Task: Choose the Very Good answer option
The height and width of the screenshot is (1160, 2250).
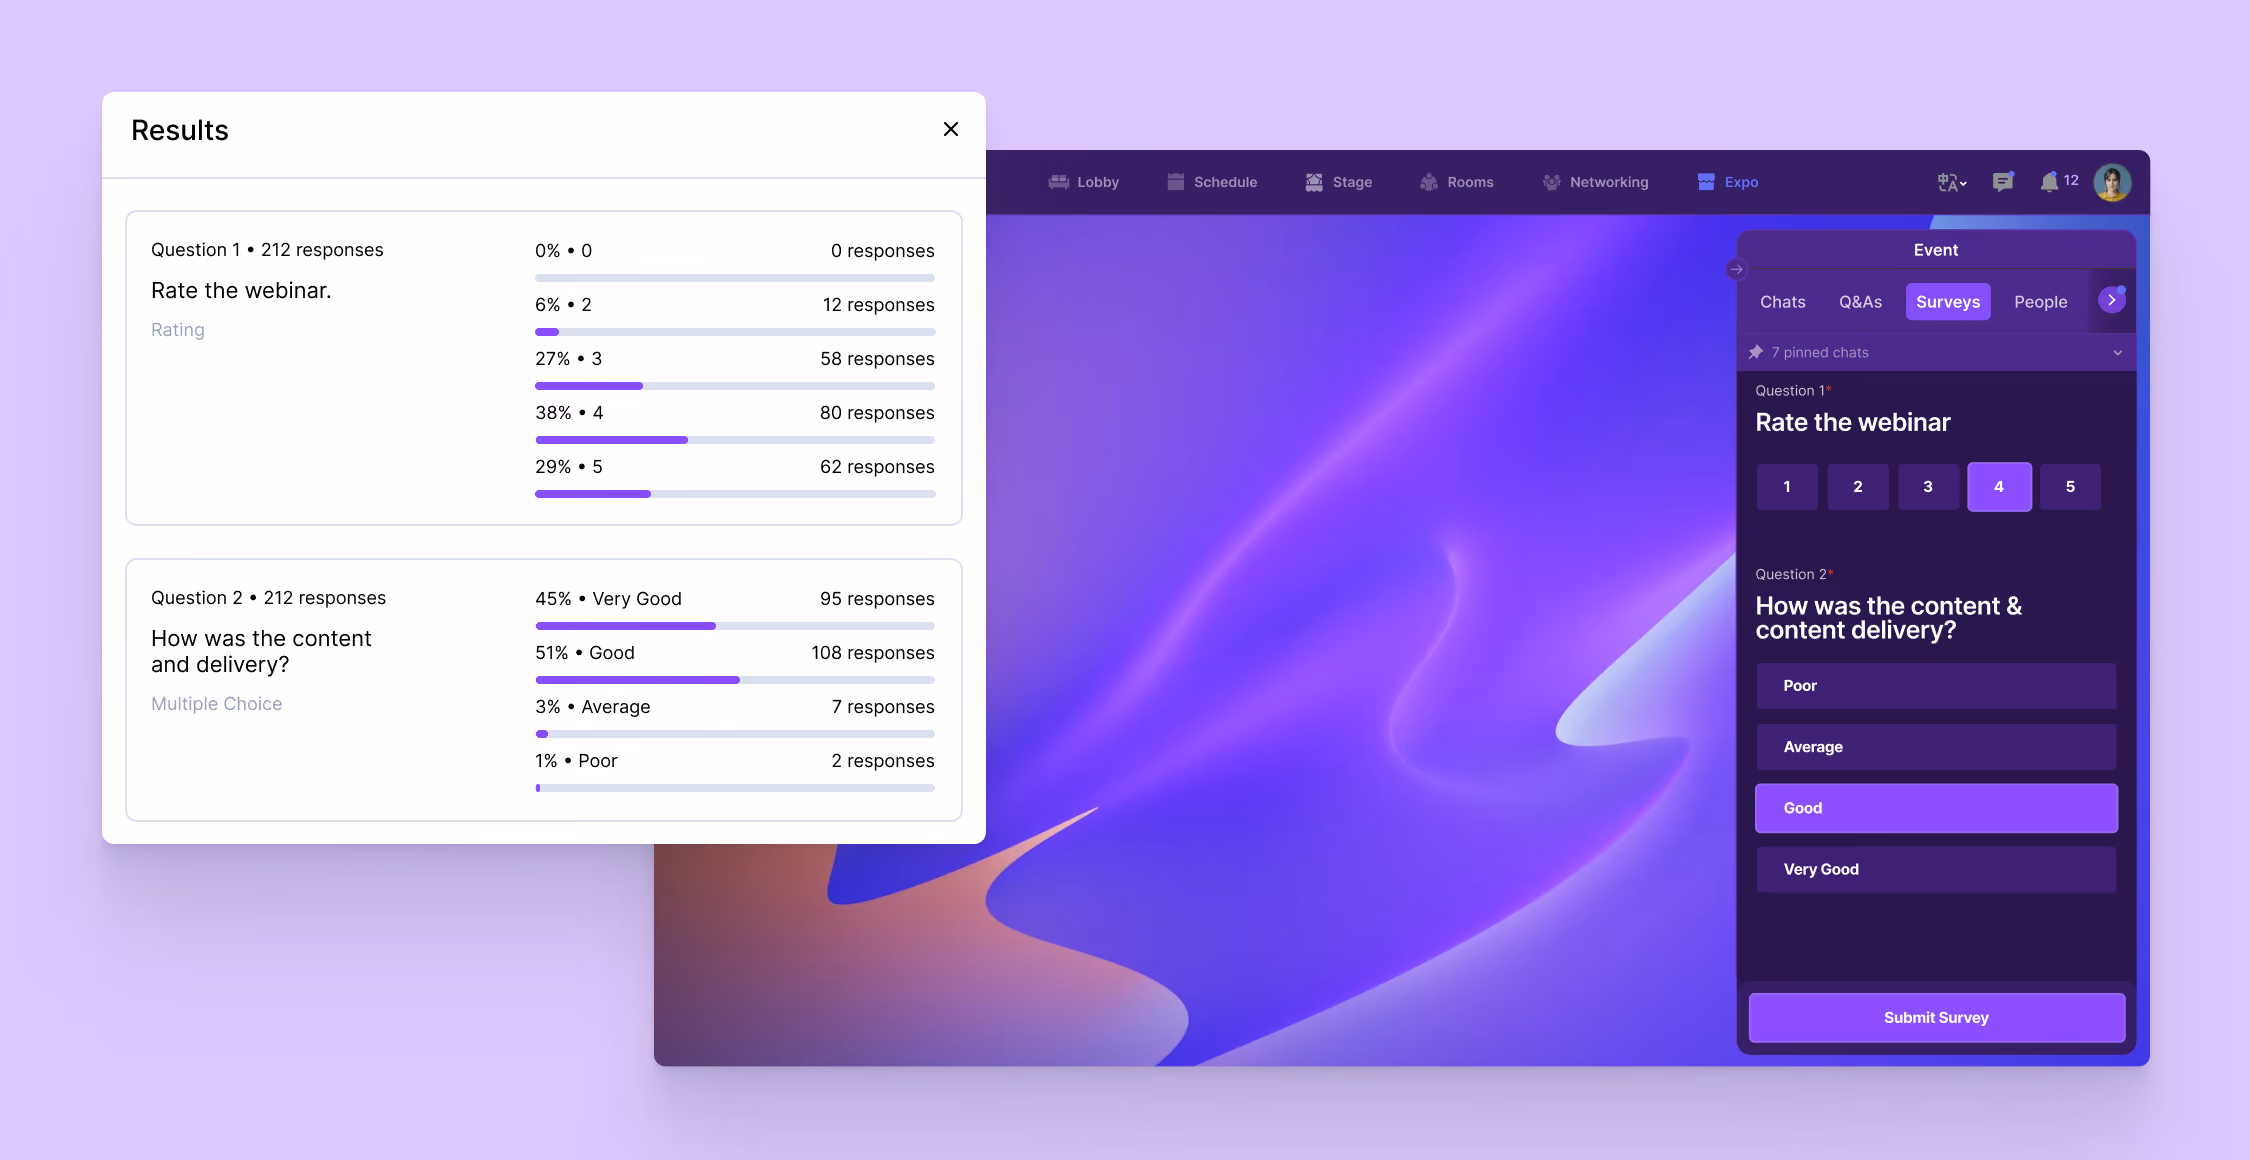Action: pyautogui.click(x=1936, y=869)
